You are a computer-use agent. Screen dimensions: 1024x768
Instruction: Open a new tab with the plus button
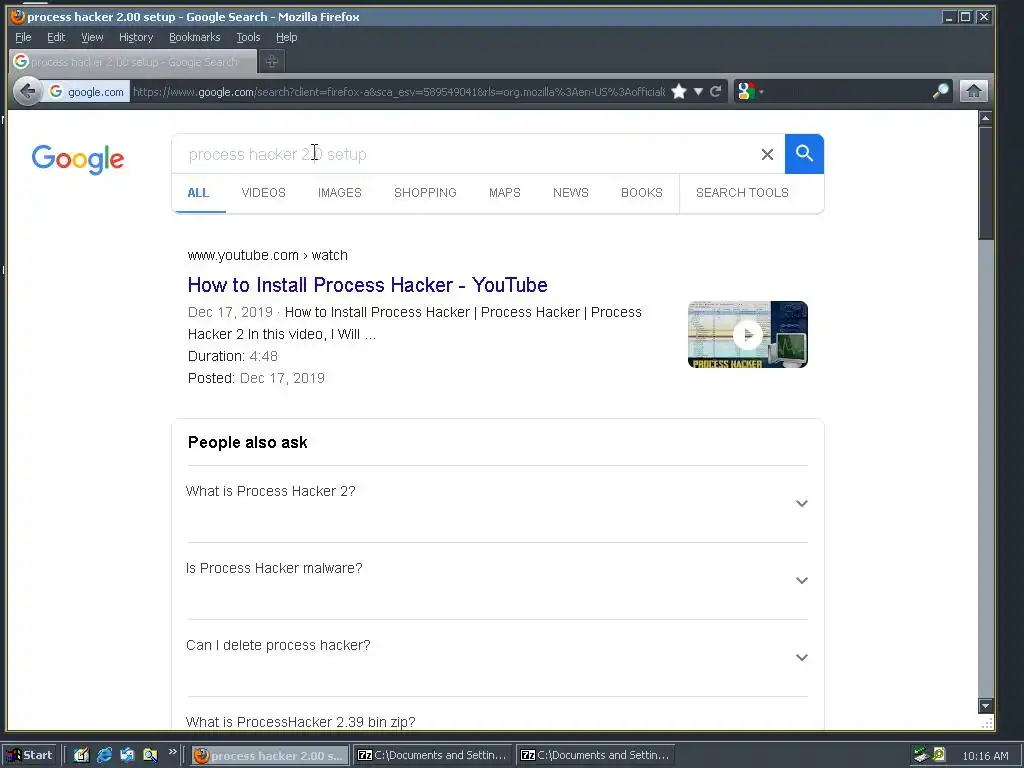coord(272,61)
